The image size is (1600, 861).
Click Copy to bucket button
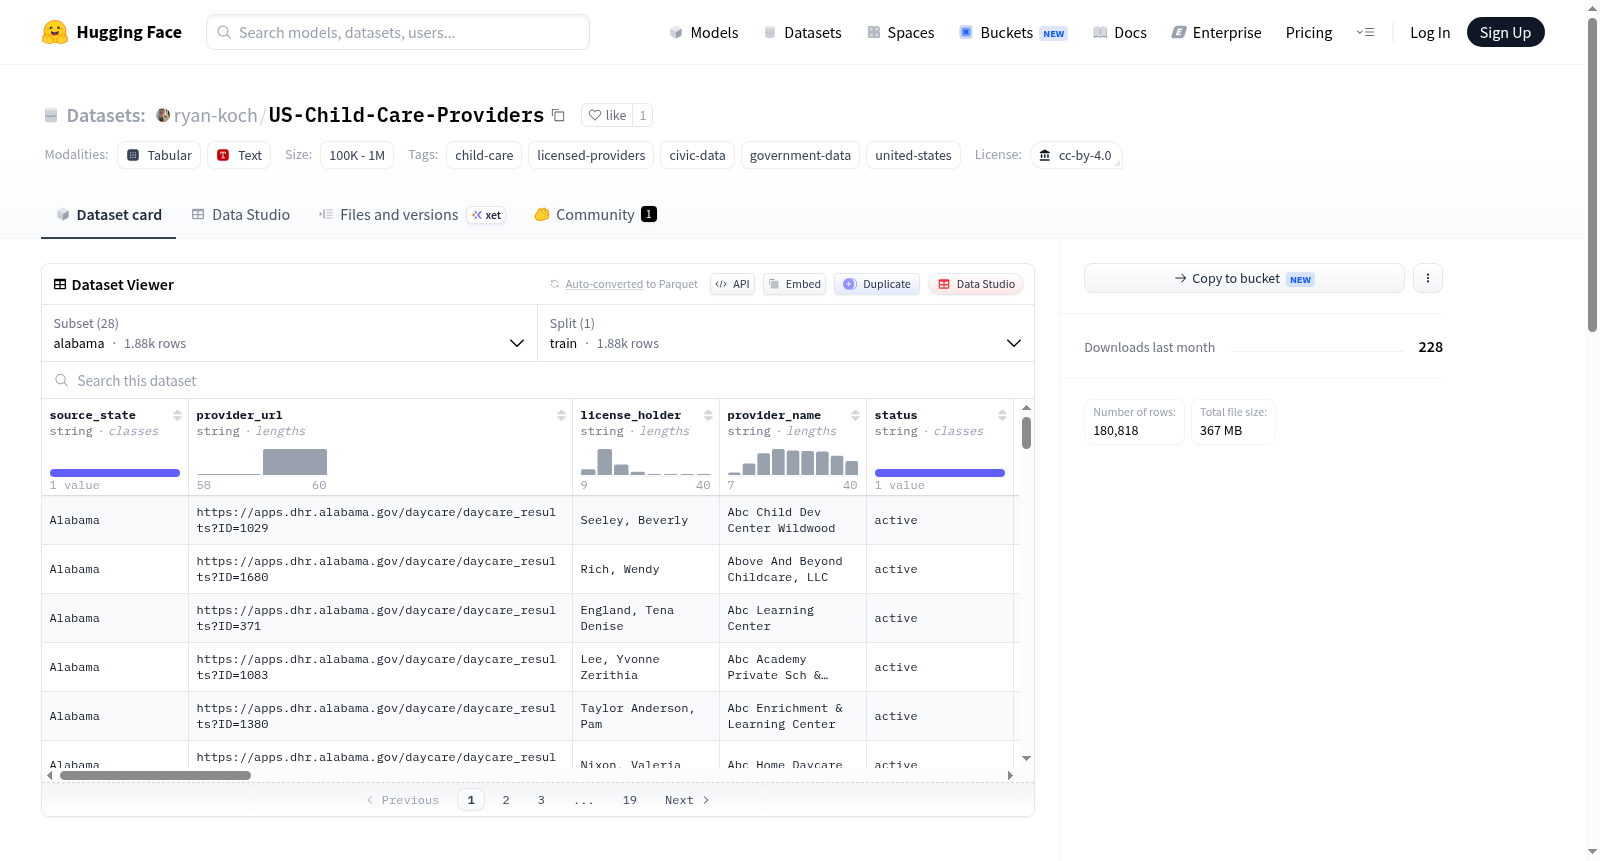click(1244, 278)
